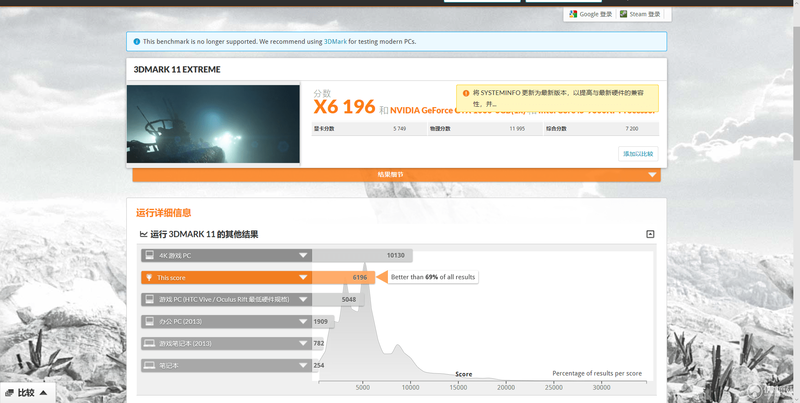Sign in with the Google 登录 button

coord(590,14)
